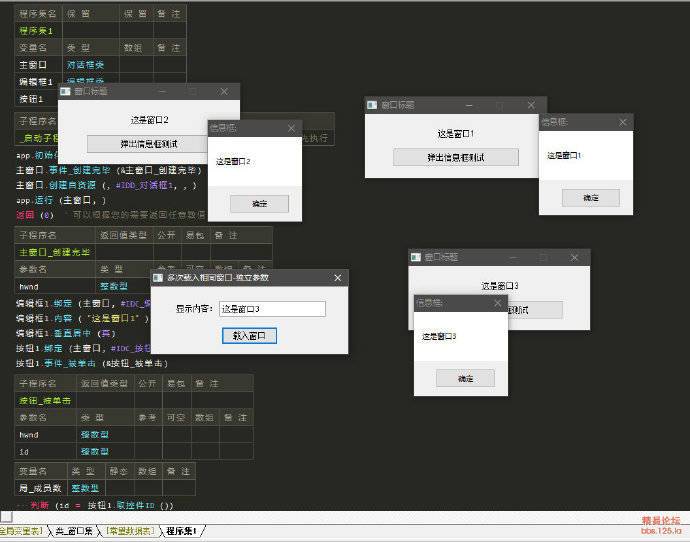690x542 pixels.
Task: Click the title icon of the 这是窗口1 window
Action: coord(372,105)
